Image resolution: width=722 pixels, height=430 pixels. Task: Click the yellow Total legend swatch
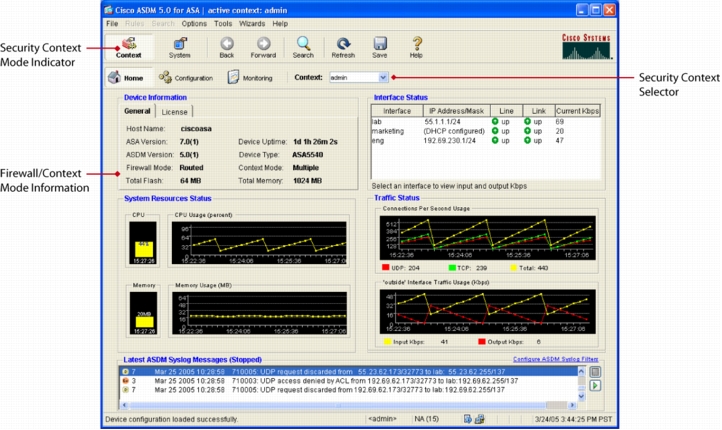(513, 267)
